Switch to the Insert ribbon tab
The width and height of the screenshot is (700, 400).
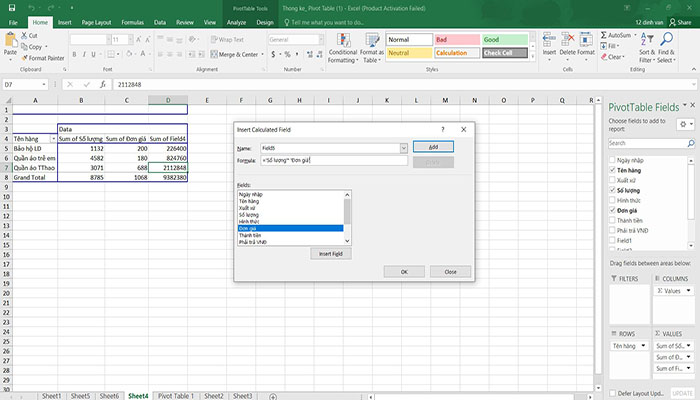pos(64,22)
